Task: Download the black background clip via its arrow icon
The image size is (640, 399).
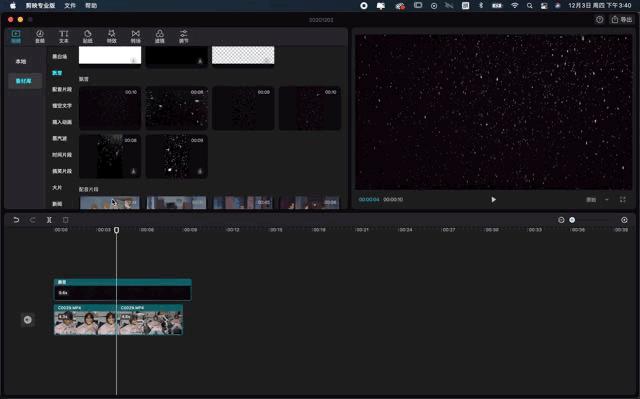Action: 200,61
